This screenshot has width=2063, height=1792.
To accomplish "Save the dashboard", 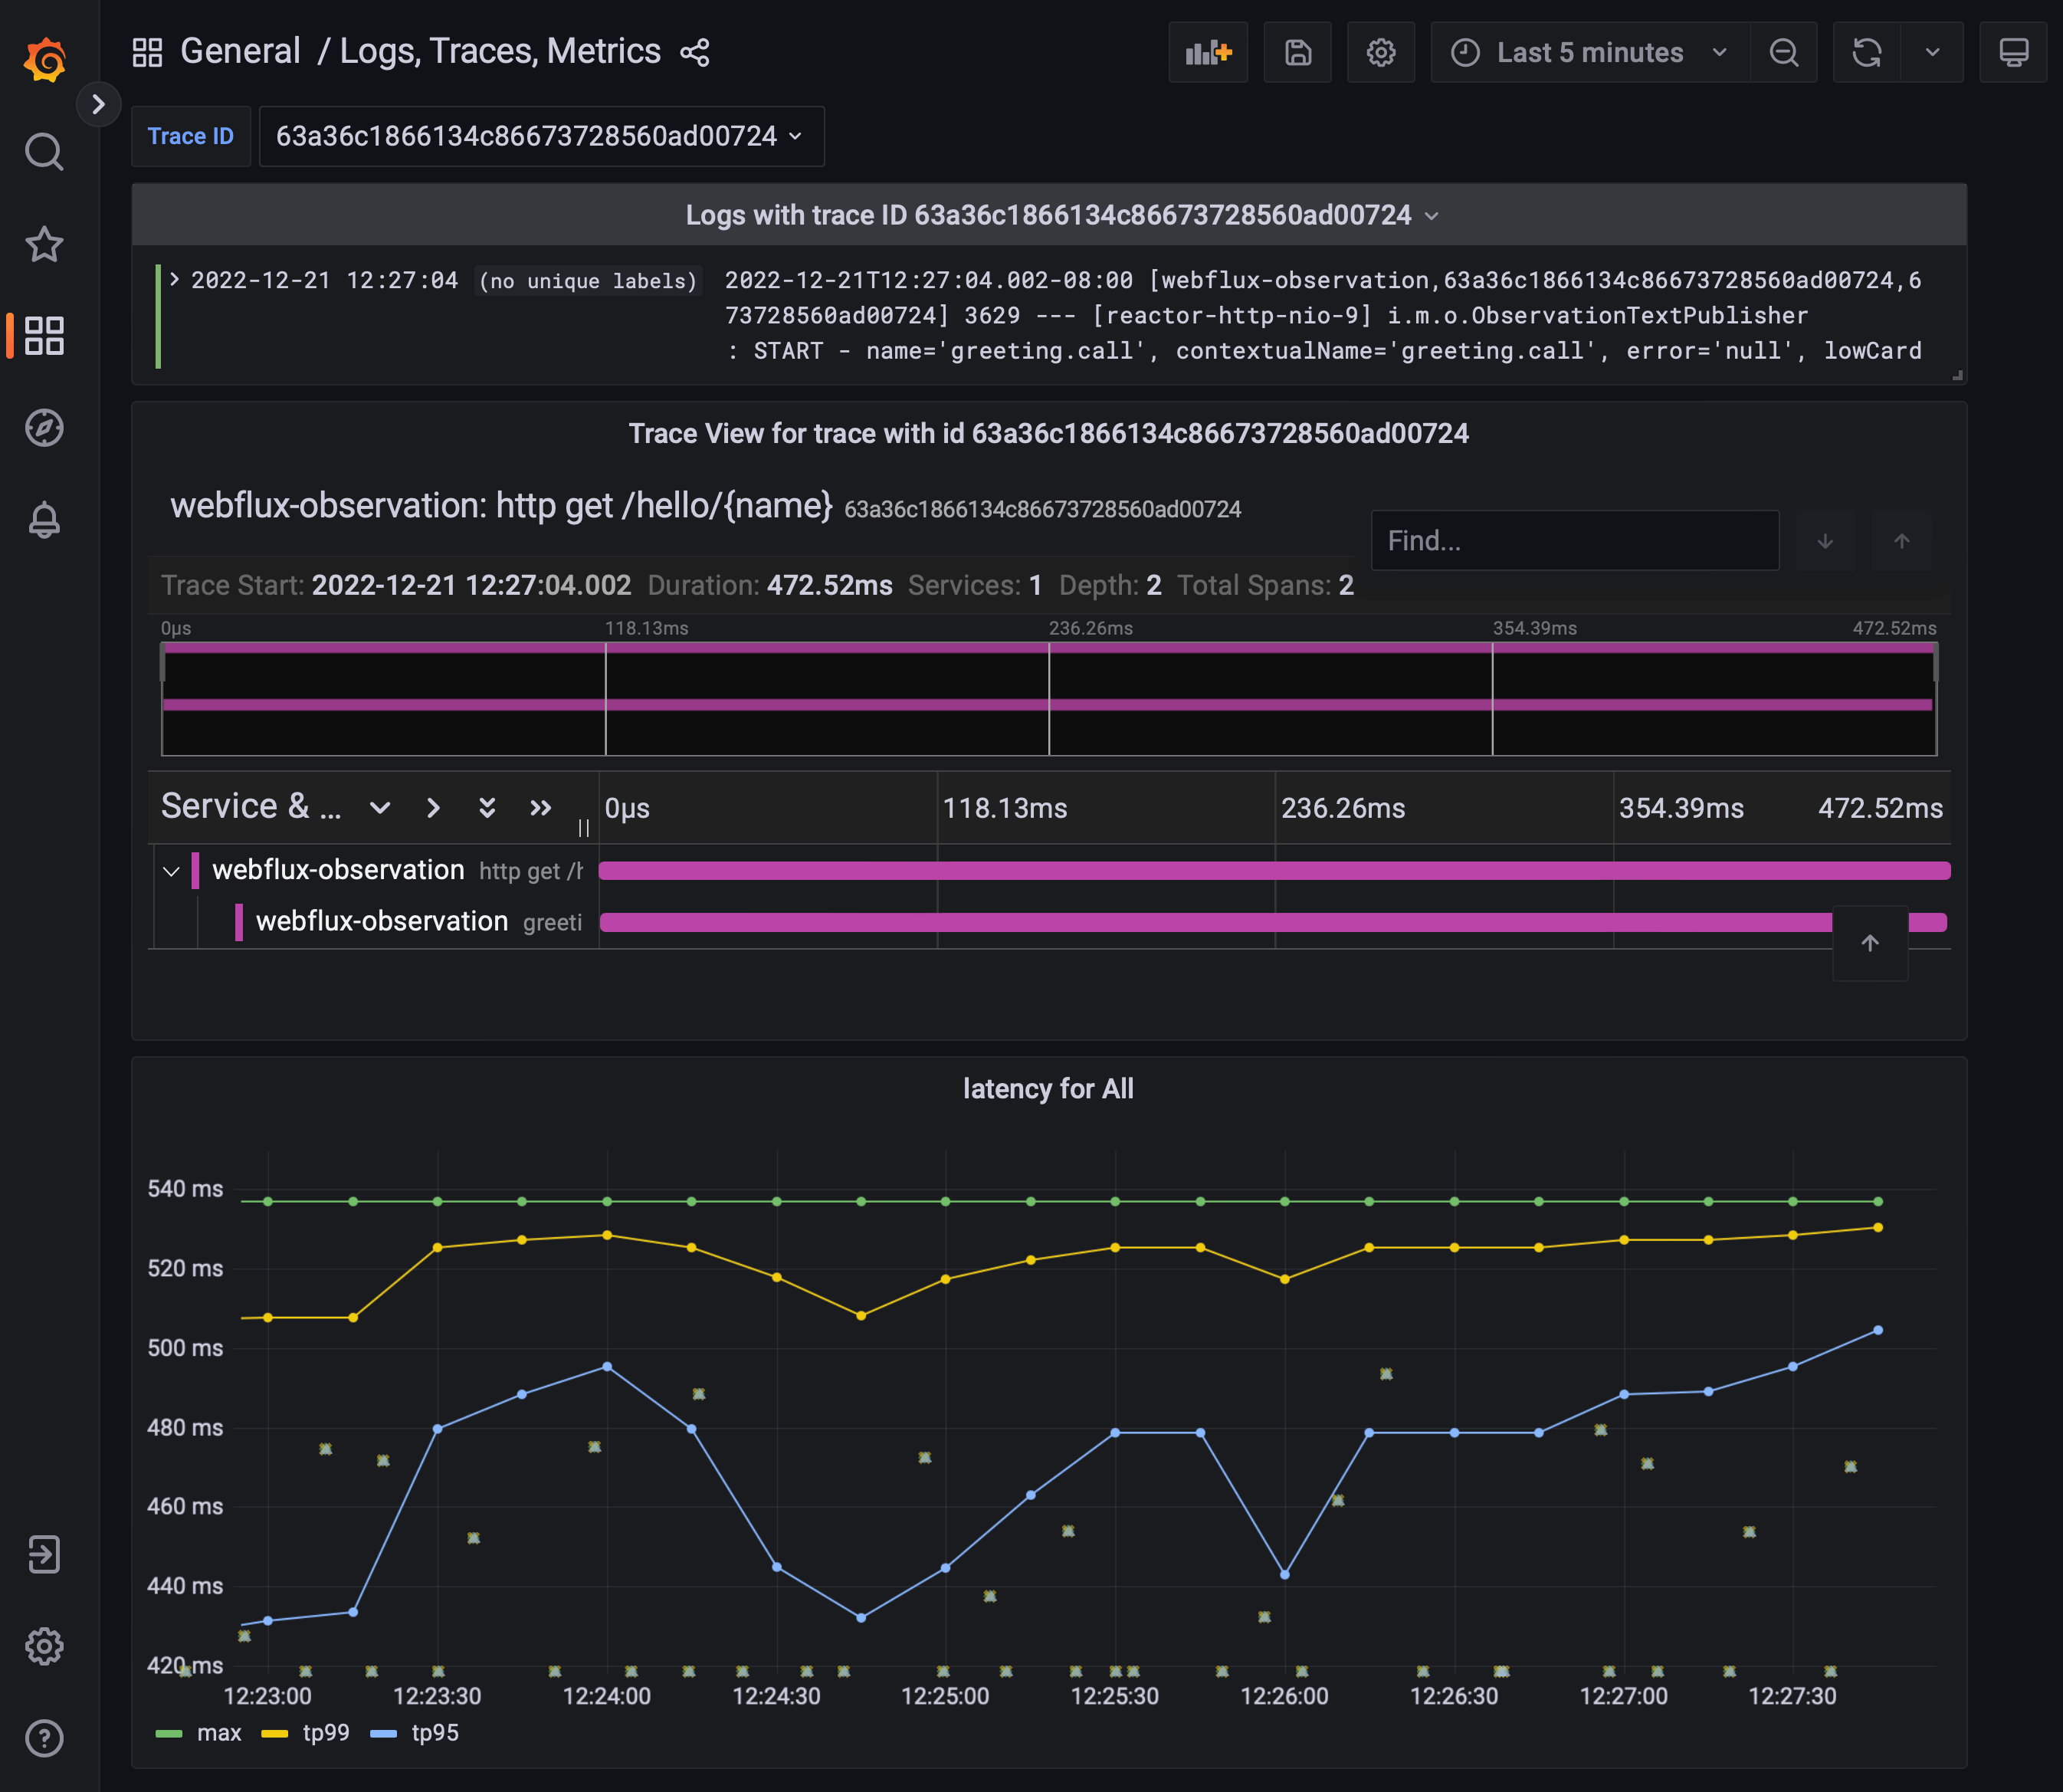I will click(1297, 52).
